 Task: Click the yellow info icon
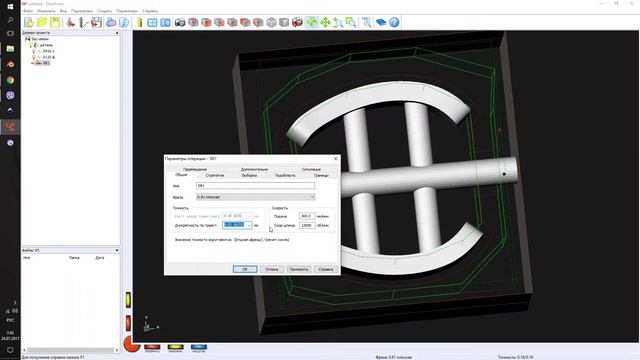pos(140,22)
